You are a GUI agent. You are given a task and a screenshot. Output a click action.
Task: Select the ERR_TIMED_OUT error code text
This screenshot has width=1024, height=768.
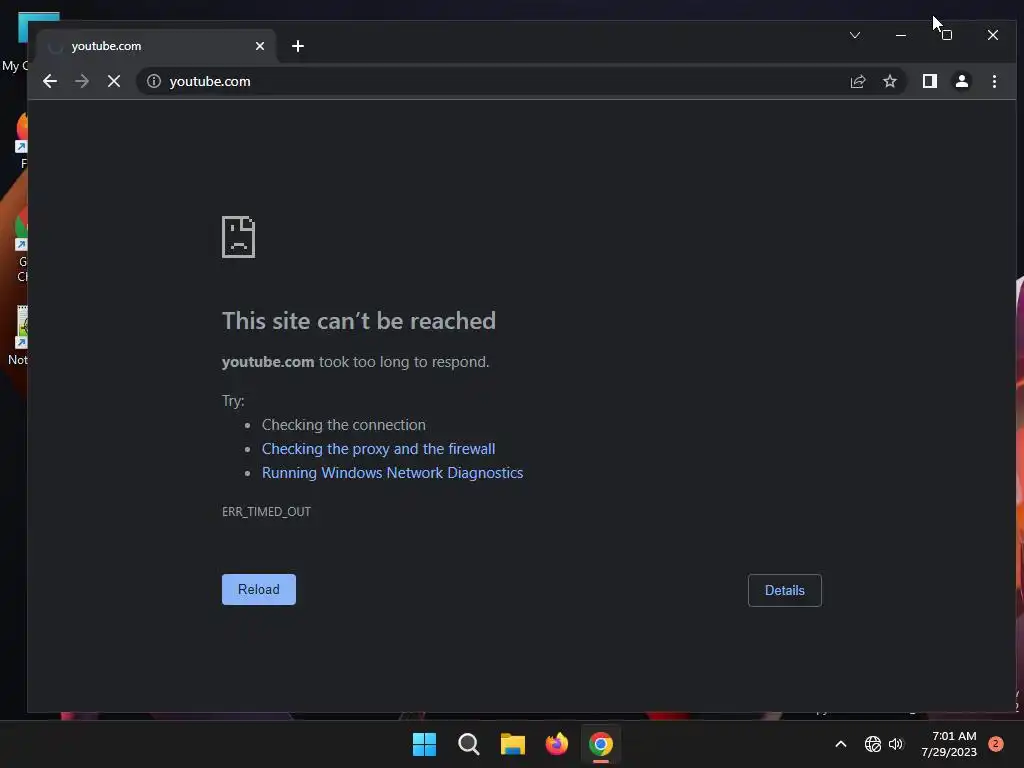point(266,511)
